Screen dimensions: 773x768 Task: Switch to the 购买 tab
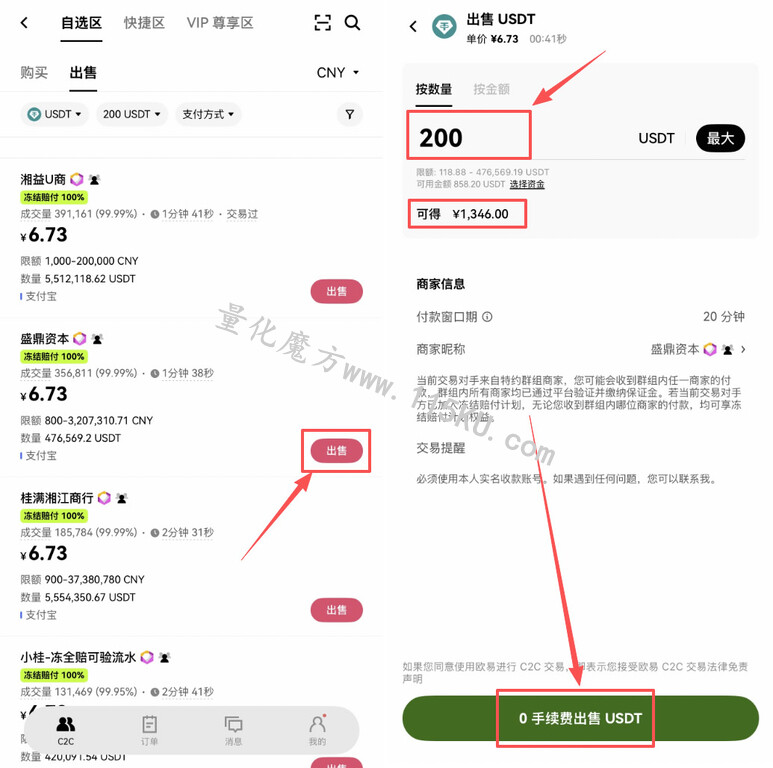[x=34, y=72]
